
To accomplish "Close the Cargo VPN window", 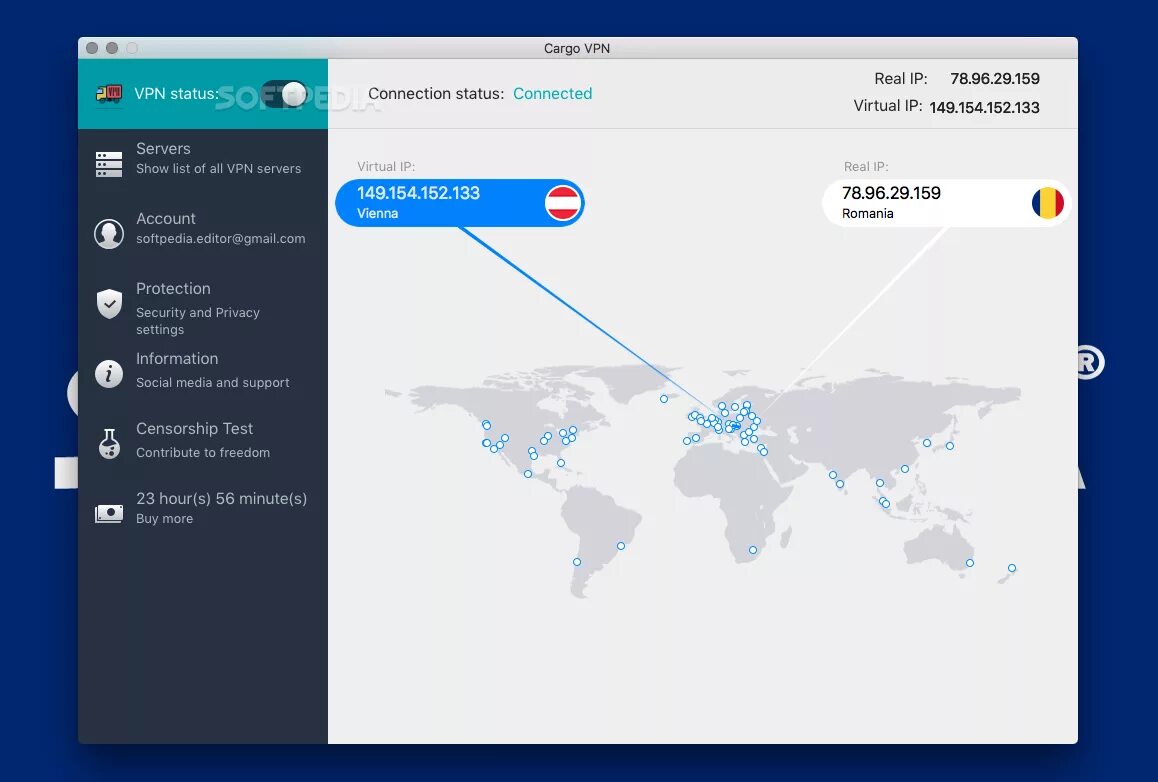I will [92, 48].
